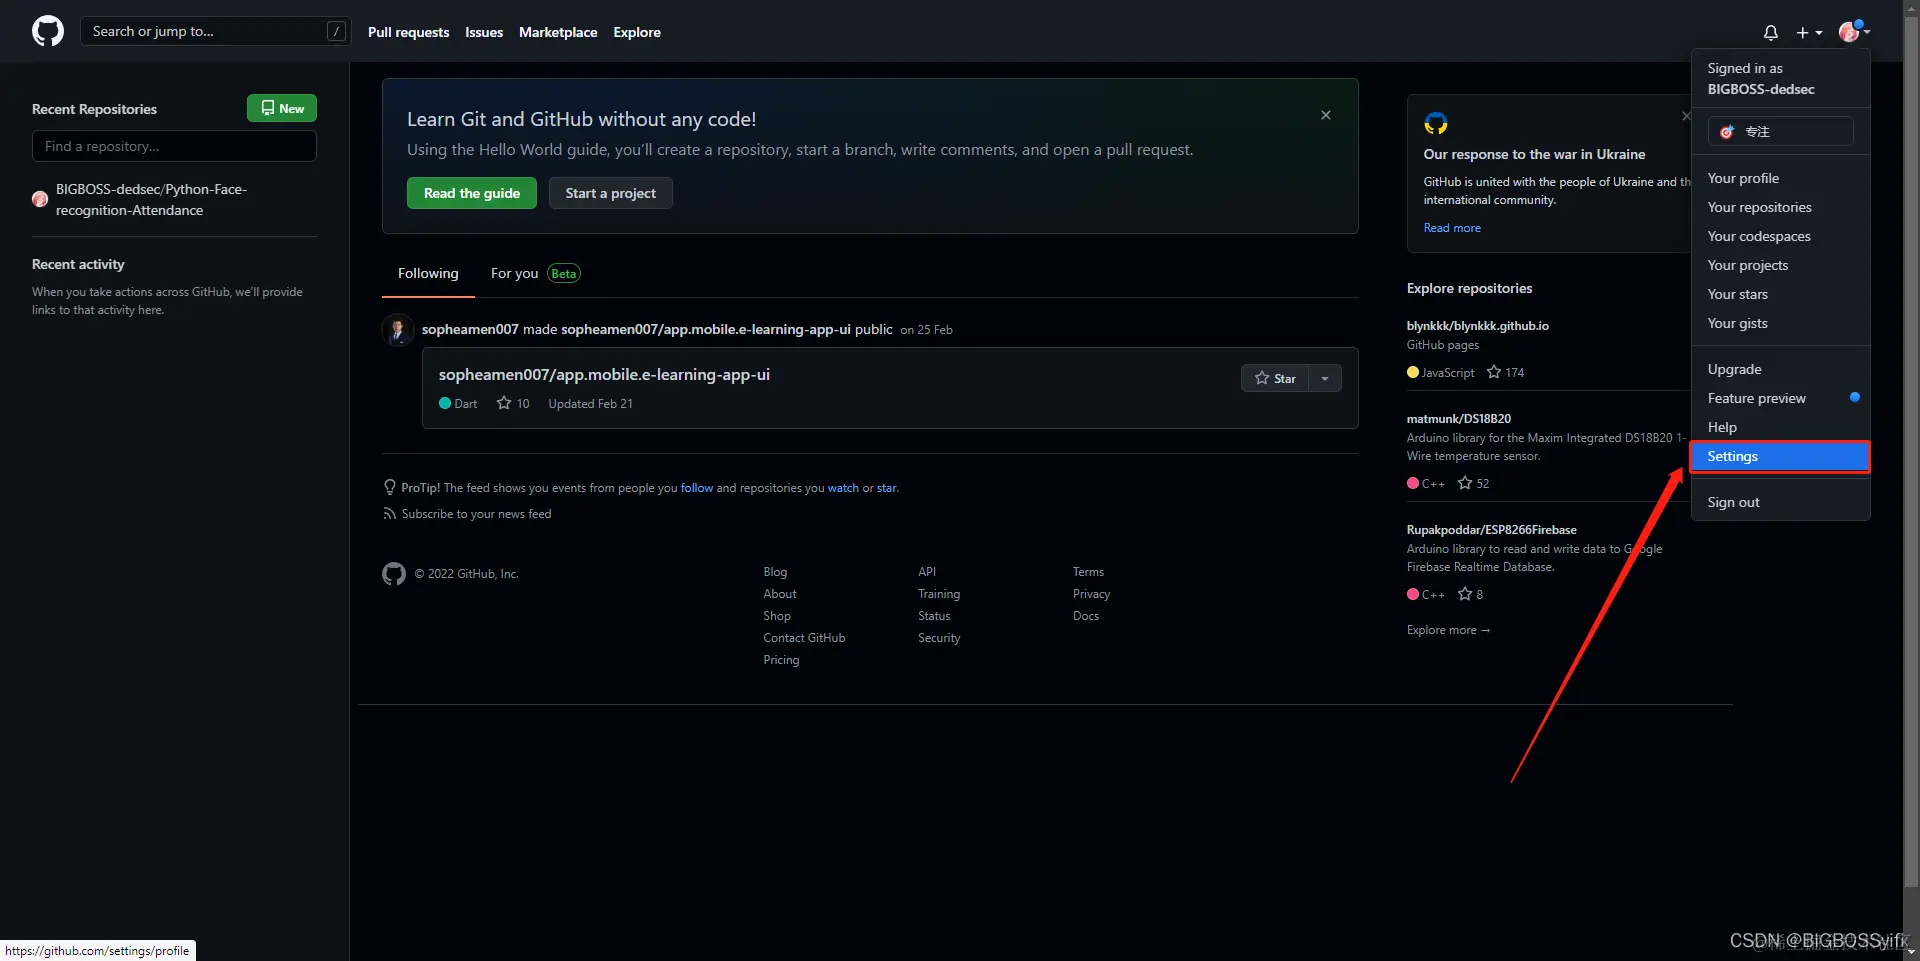Switch to the For you Beta tab
1920x961 pixels.
pyautogui.click(x=535, y=273)
